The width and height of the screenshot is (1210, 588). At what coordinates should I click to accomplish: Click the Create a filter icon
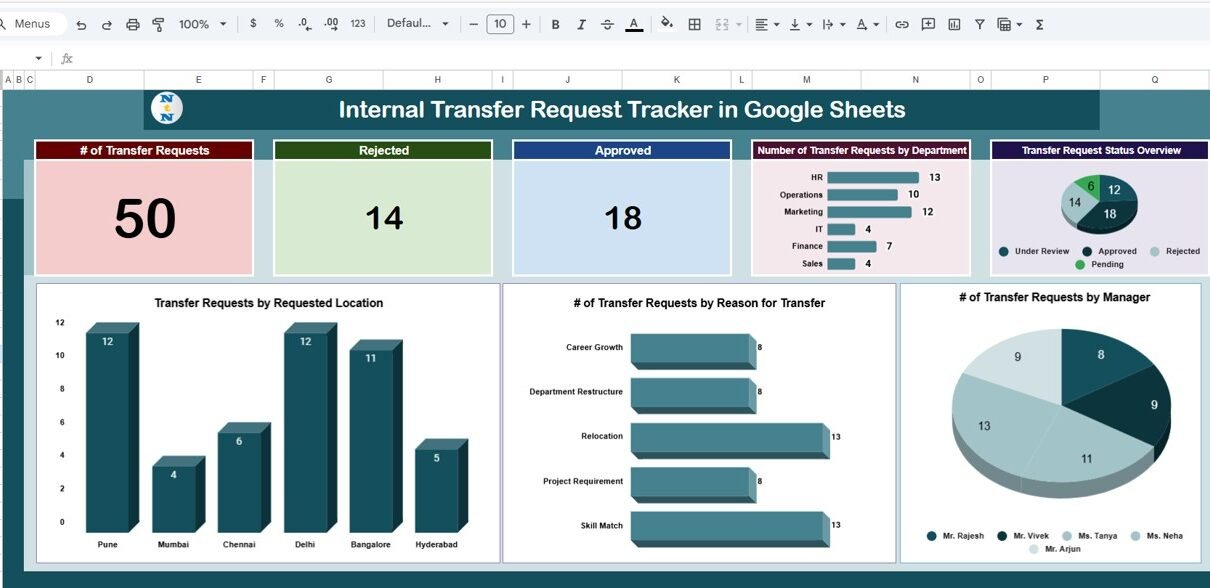point(980,24)
